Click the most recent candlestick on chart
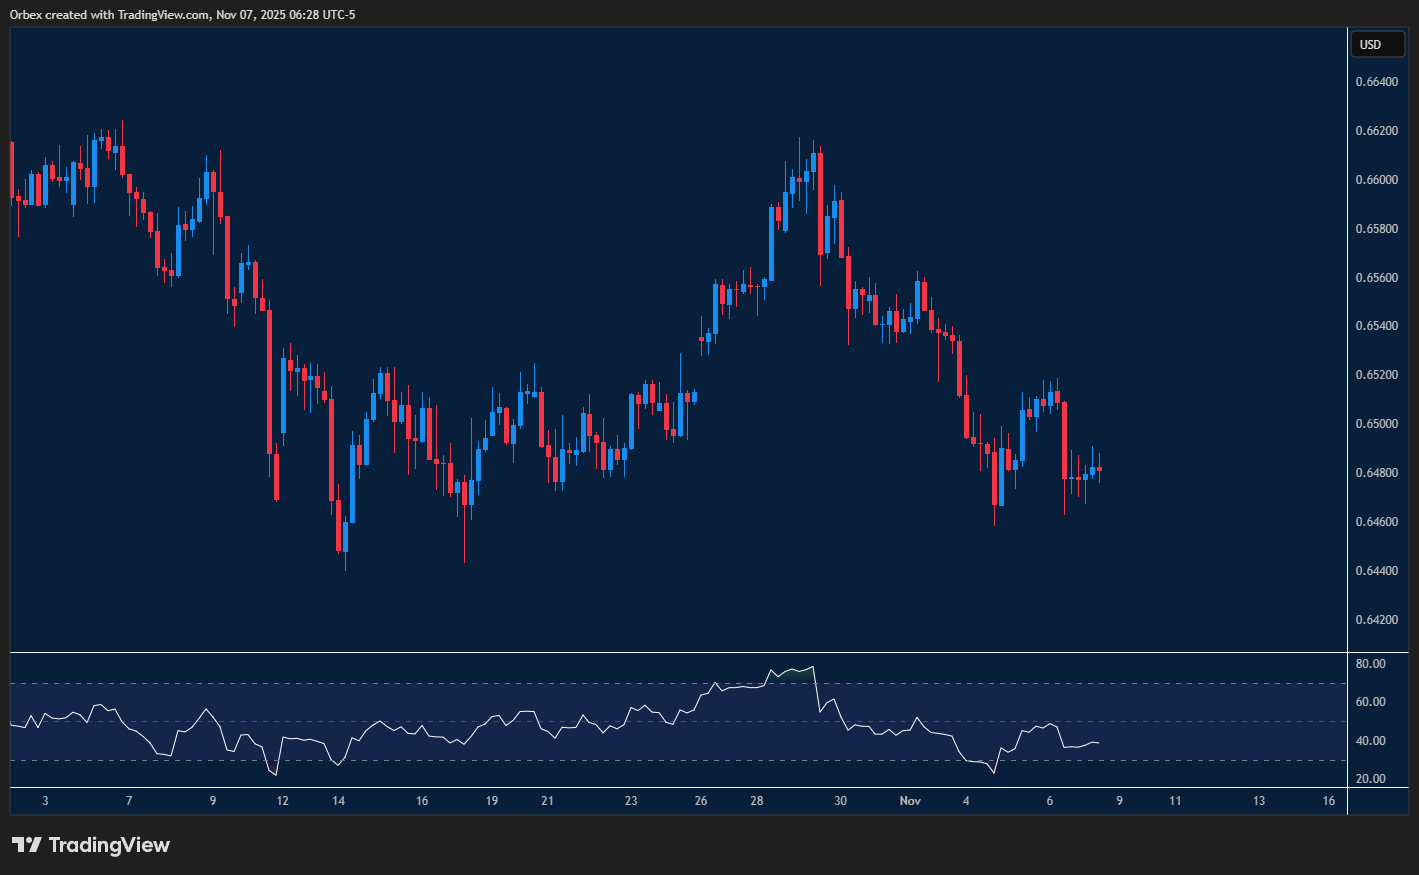 (x=1099, y=469)
